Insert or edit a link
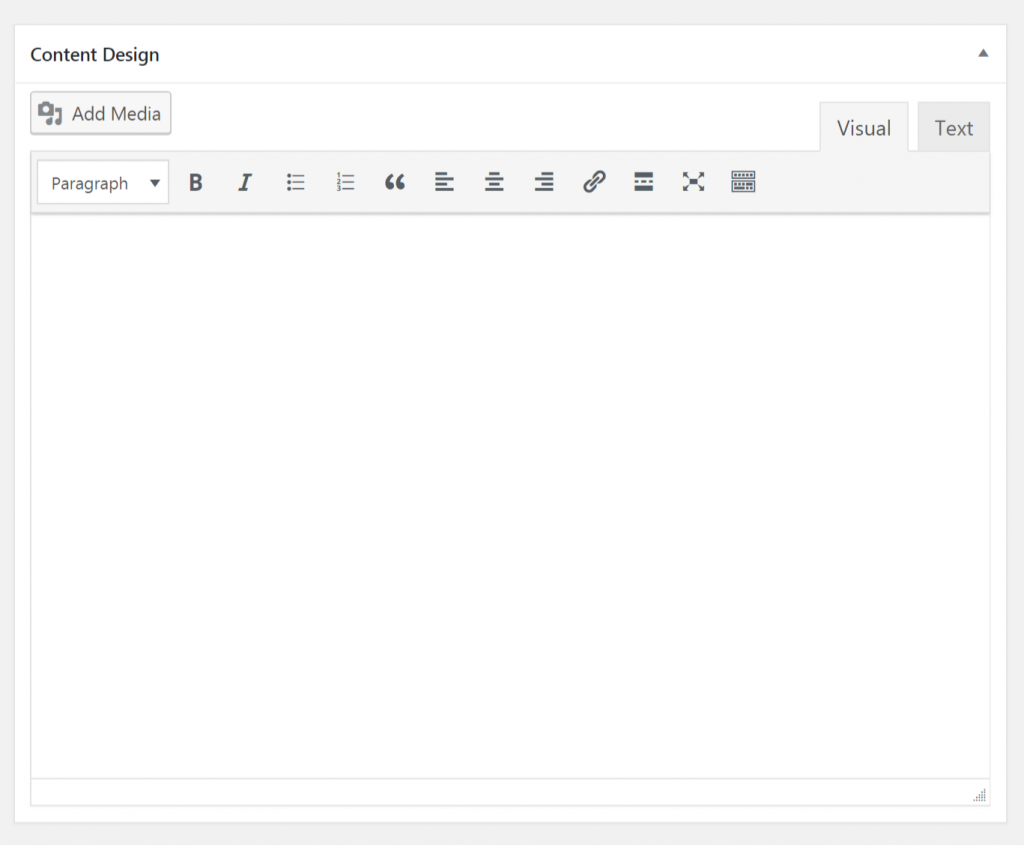The height and width of the screenshot is (845, 1024). (594, 182)
